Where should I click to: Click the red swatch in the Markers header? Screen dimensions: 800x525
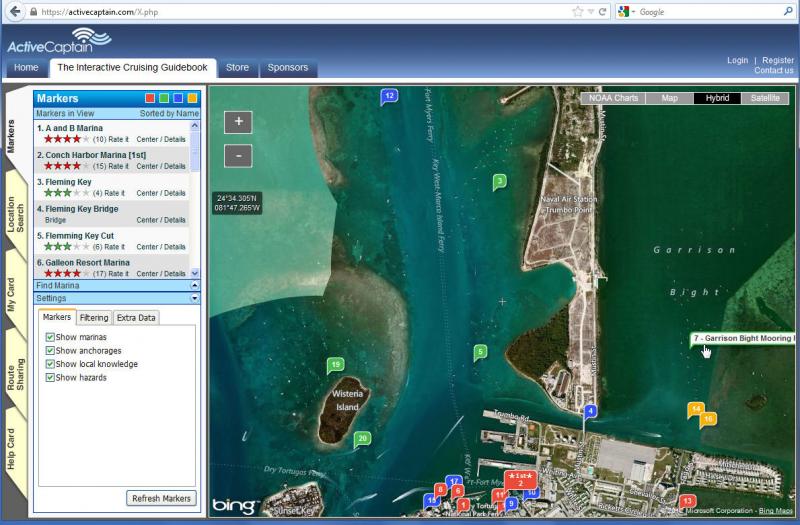[x=149, y=98]
